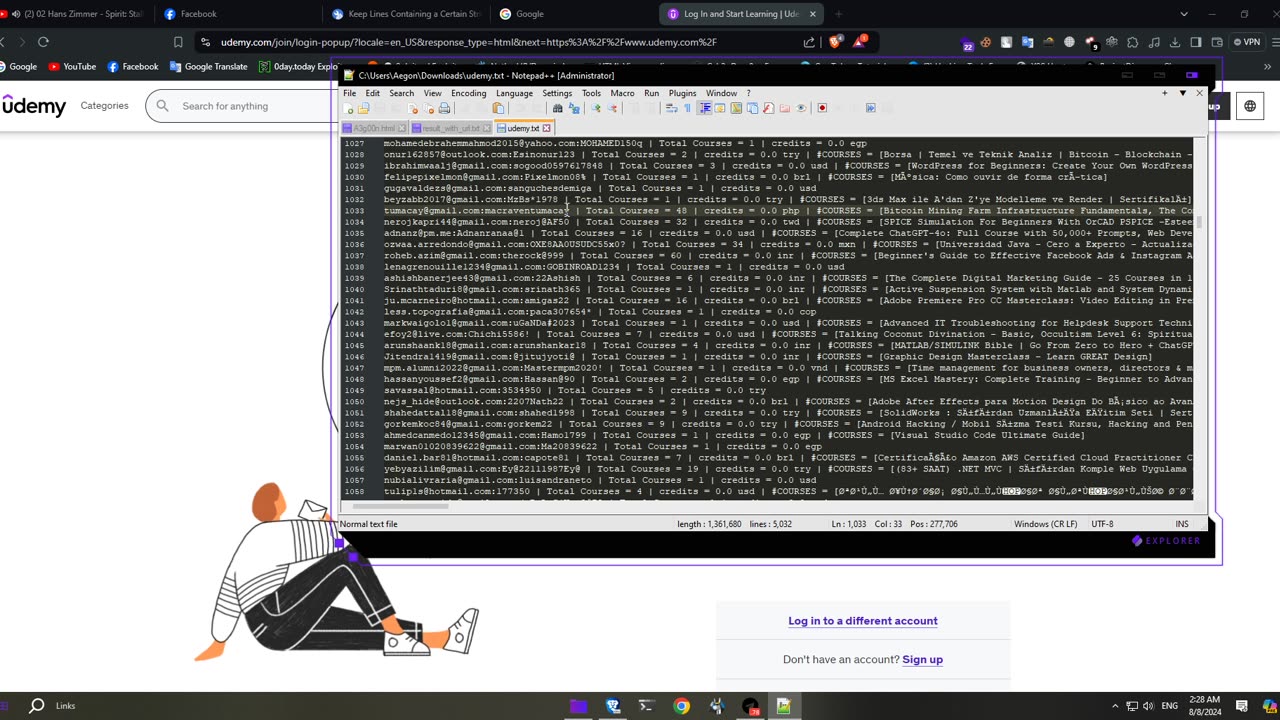This screenshot has width=1280, height=720.
Task: Toggle file monitoring eye icon
Action: coord(801,108)
